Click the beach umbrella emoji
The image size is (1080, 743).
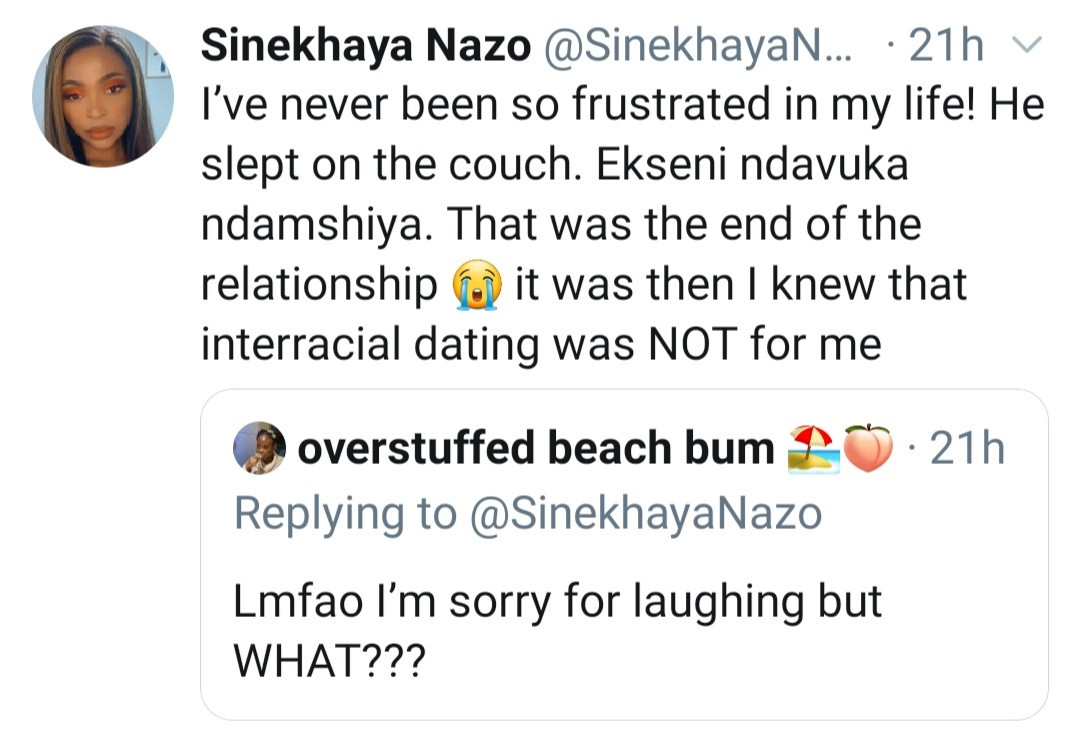[x=813, y=450]
